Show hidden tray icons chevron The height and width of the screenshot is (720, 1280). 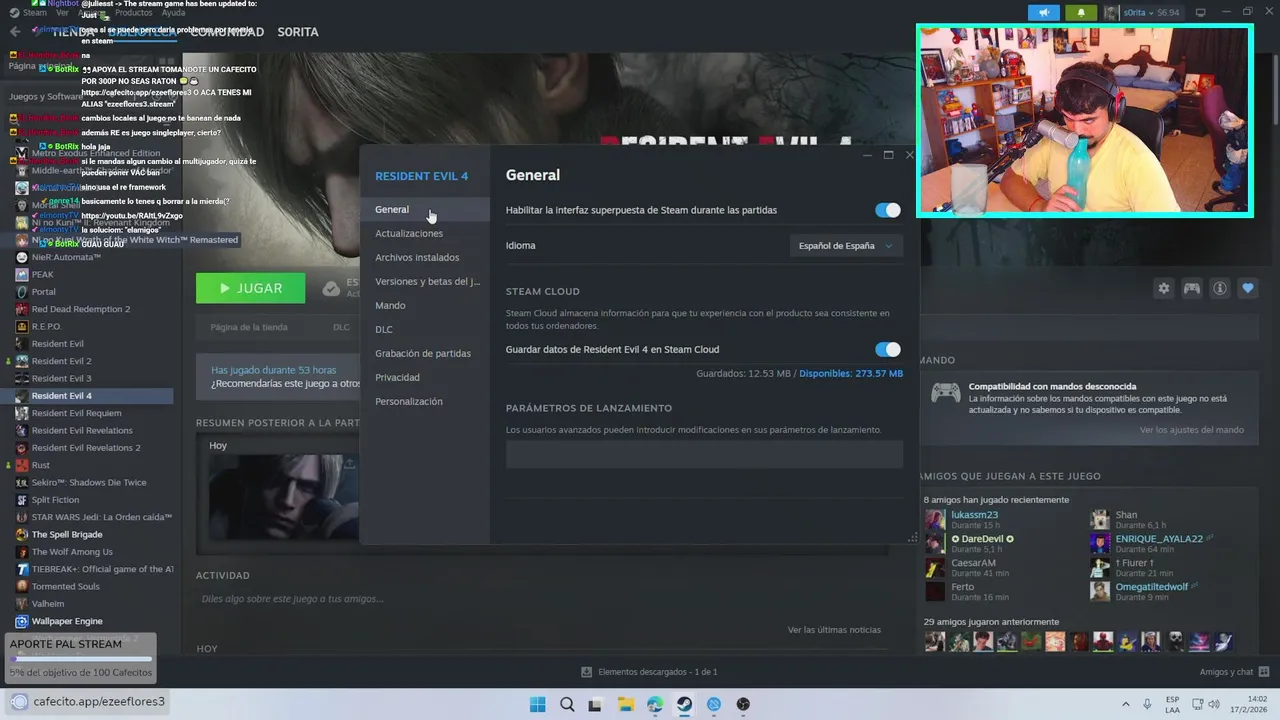pos(1126,704)
